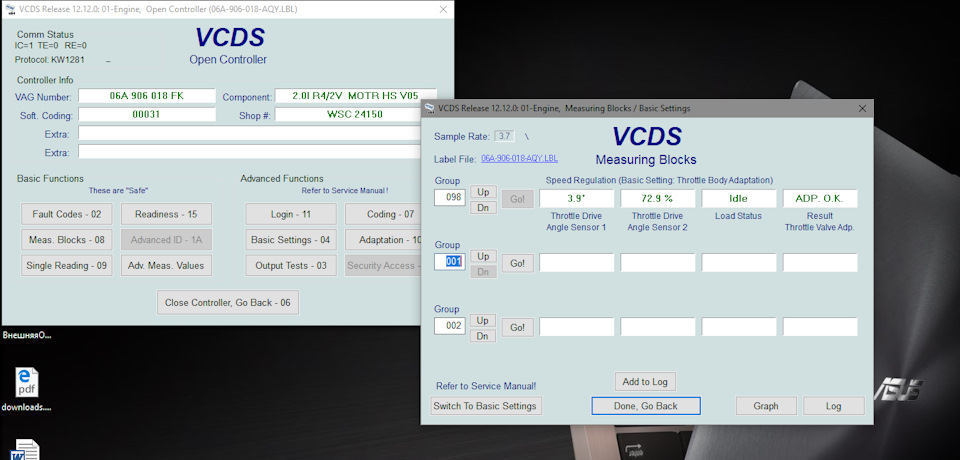Select the downloads PDF desktop icon
The width and height of the screenshot is (960, 460).
point(26,390)
